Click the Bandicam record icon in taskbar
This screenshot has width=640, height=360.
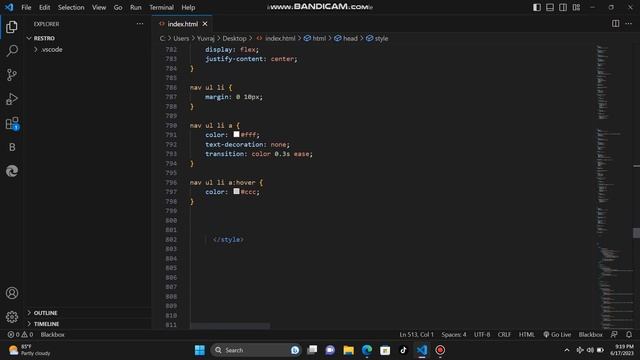point(440,350)
